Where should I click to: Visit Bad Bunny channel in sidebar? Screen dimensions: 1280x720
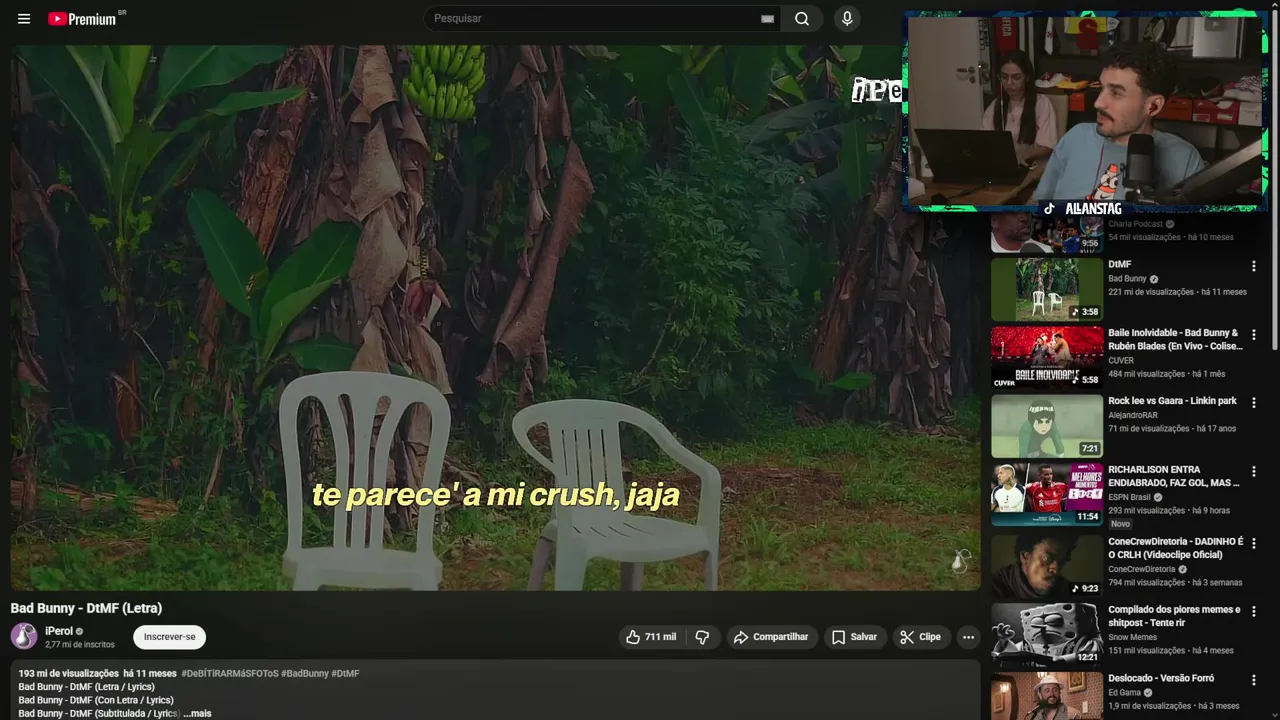tap(1127, 279)
